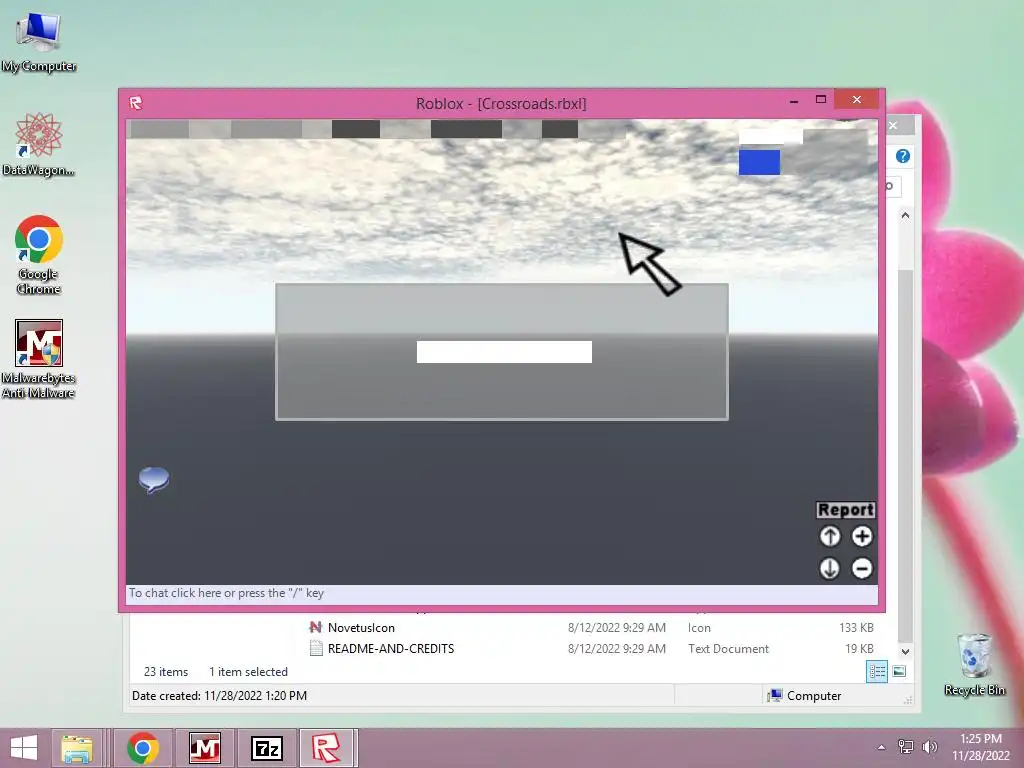This screenshot has height=768, width=1024.
Task: Click the '133 KB' size cell for NovetusIcon
Action: point(856,628)
